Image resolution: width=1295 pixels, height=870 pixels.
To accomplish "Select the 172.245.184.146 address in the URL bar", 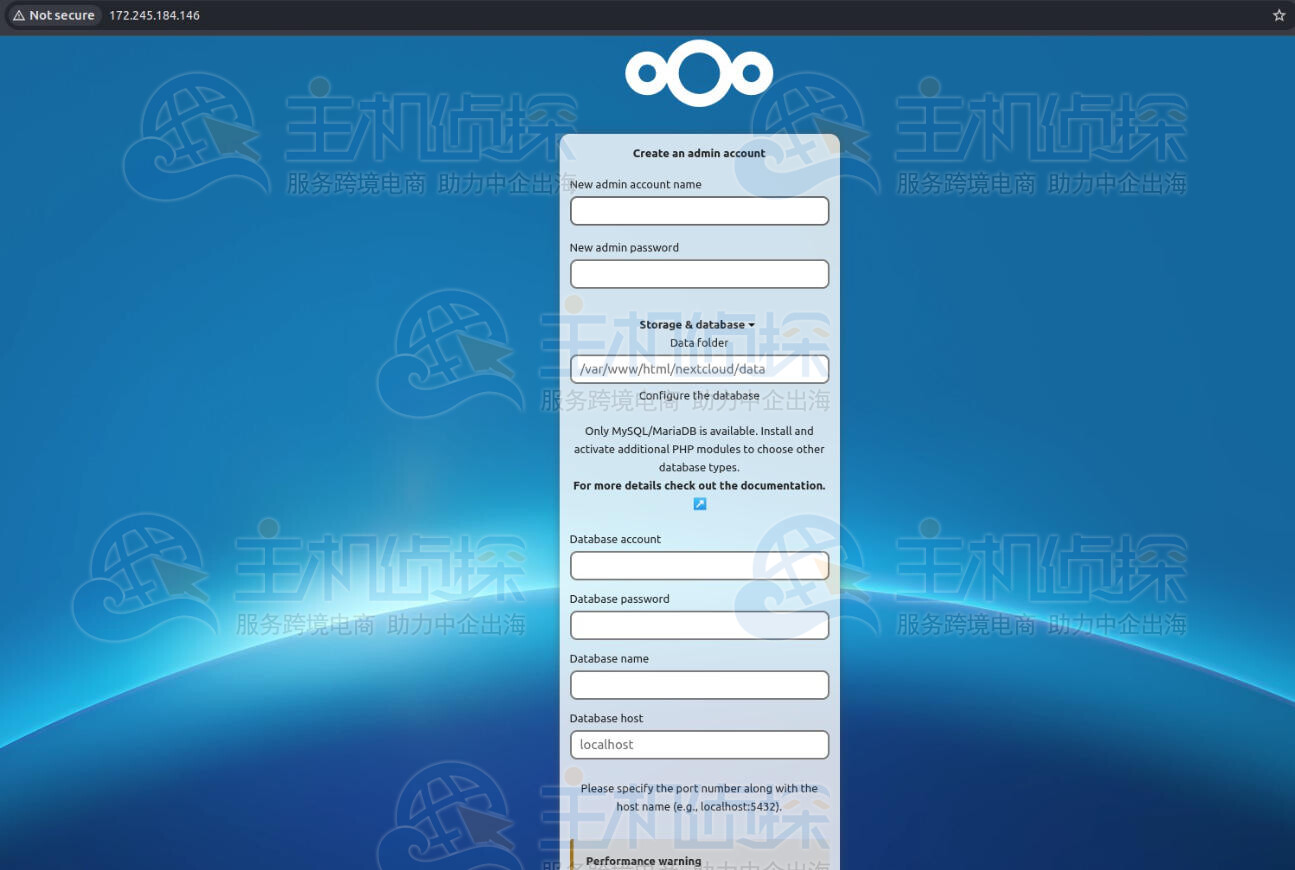I will 154,15.
